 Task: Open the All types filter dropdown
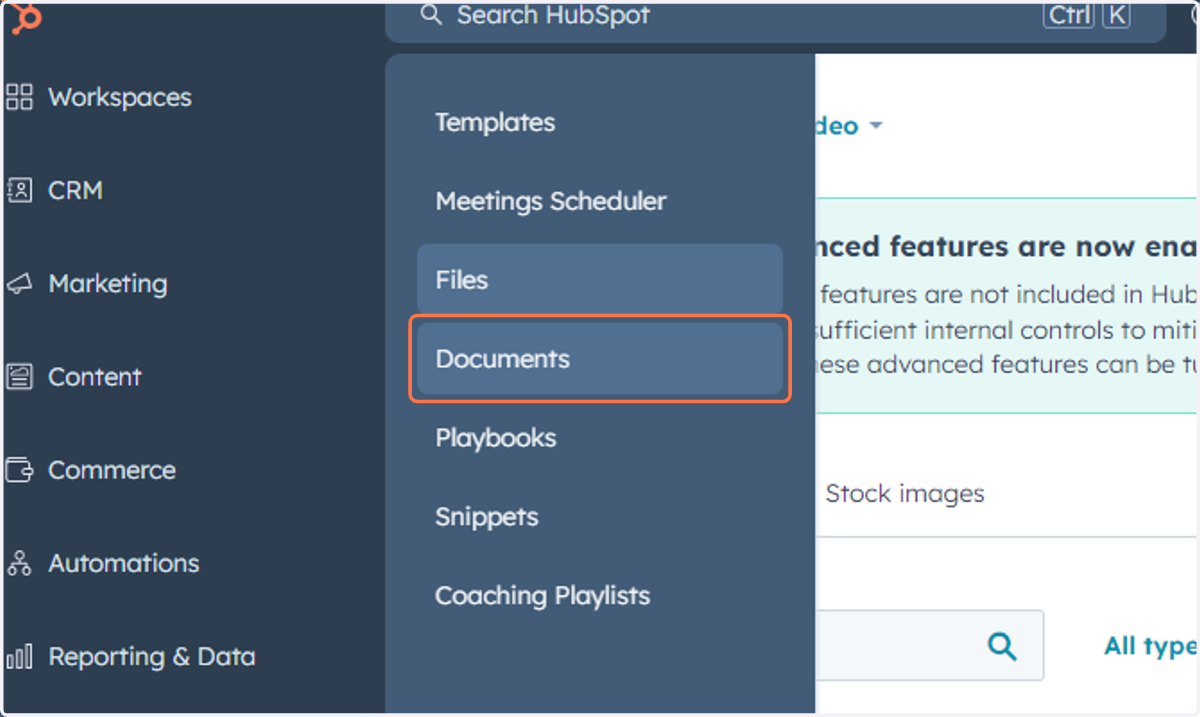click(1150, 646)
